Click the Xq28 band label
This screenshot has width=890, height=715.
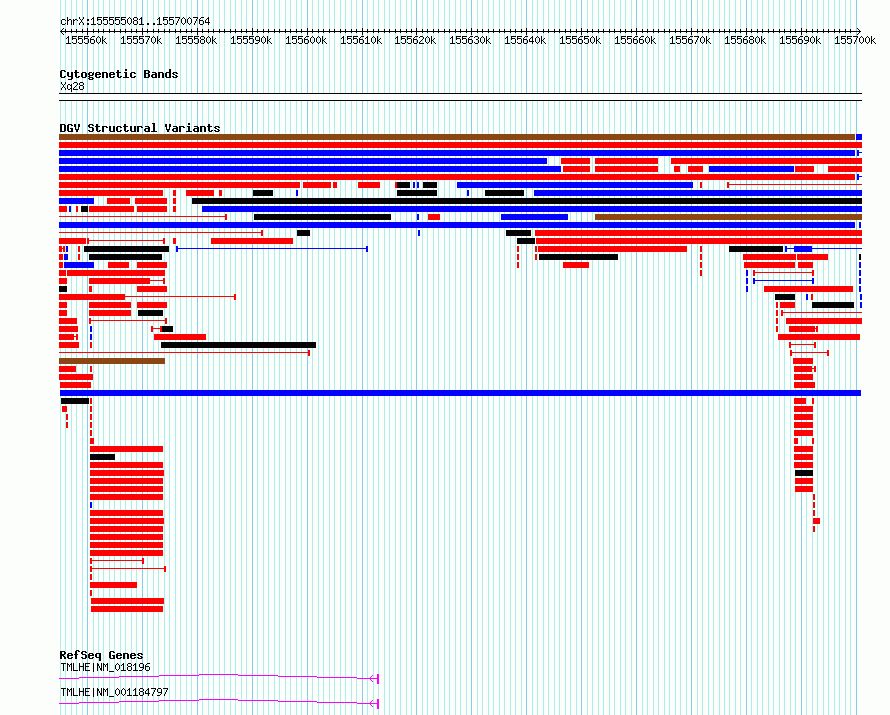pos(72,86)
